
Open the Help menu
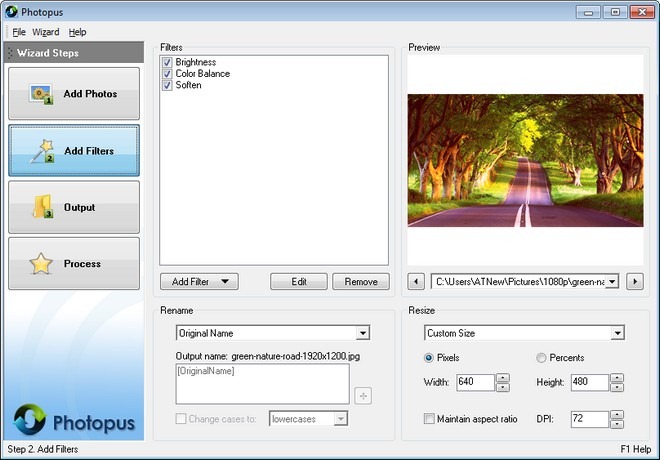coord(77,32)
